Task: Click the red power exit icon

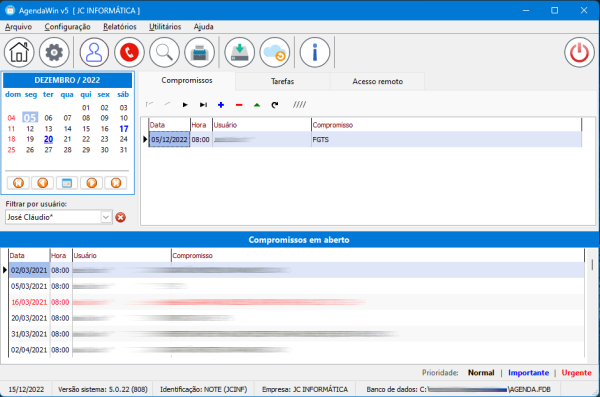Action: [x=579, y=52]
